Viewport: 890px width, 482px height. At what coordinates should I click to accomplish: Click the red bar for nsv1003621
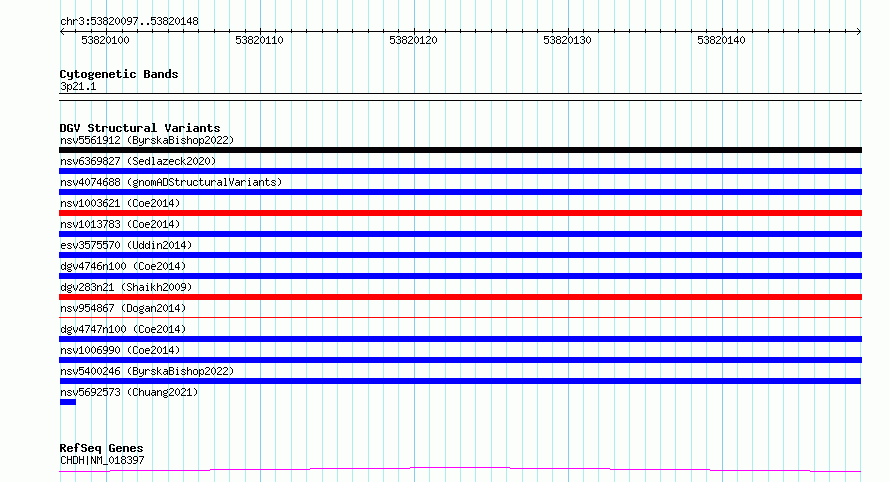click(460, 213)
